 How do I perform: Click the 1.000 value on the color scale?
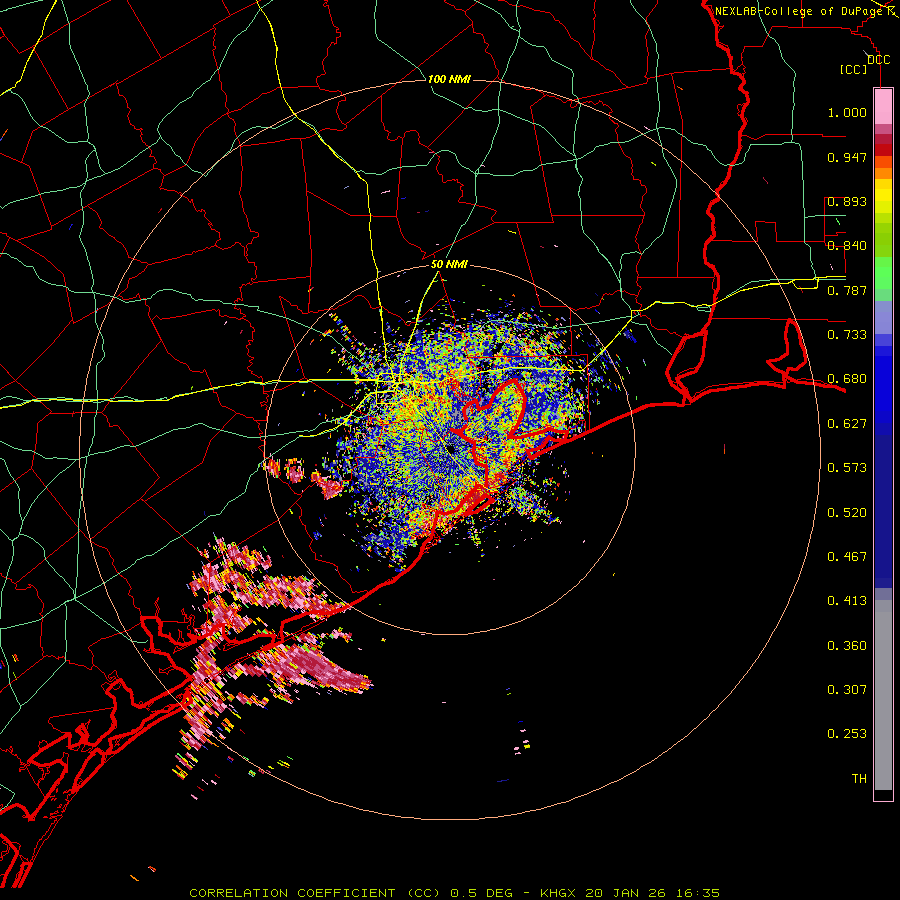click(x=847, y=112)
